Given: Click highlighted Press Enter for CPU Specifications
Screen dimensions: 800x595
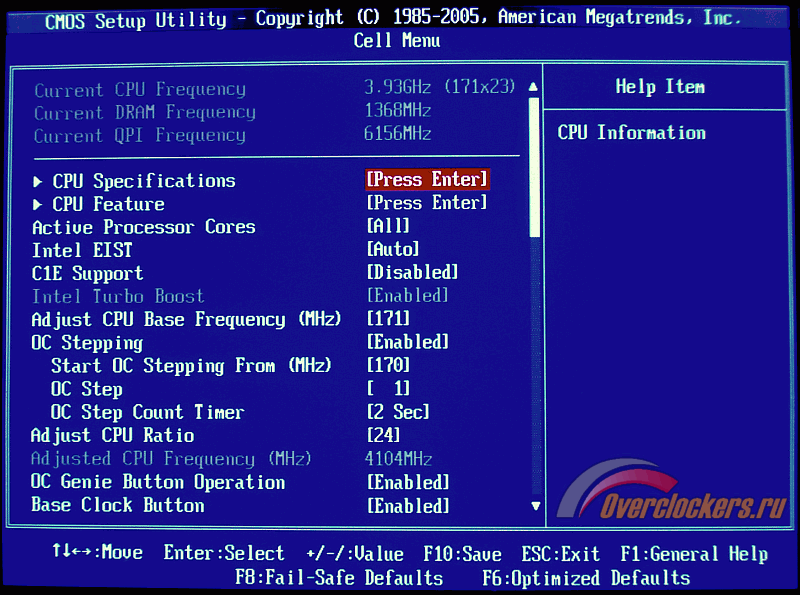Looking at the screenshot, I should [x=428, y=180].
